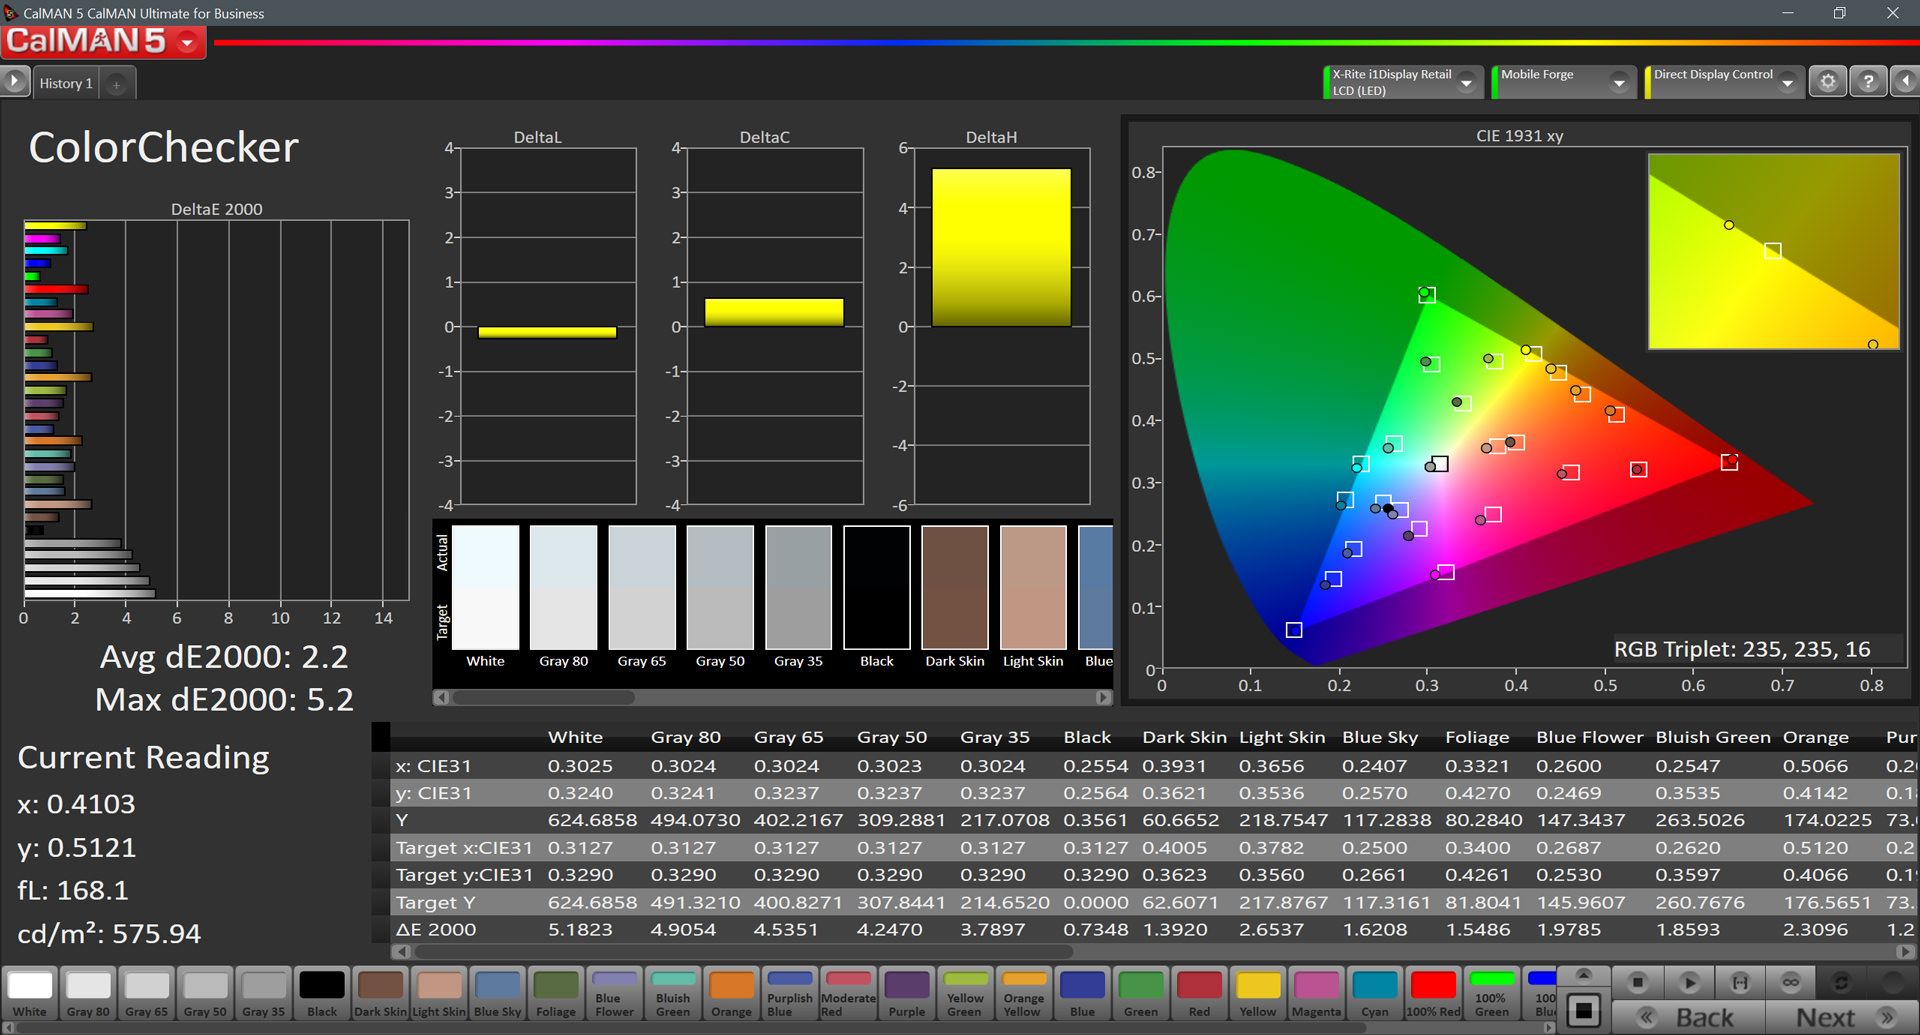
Task: Switch to the History 1 tab
Action: point(66,84)
